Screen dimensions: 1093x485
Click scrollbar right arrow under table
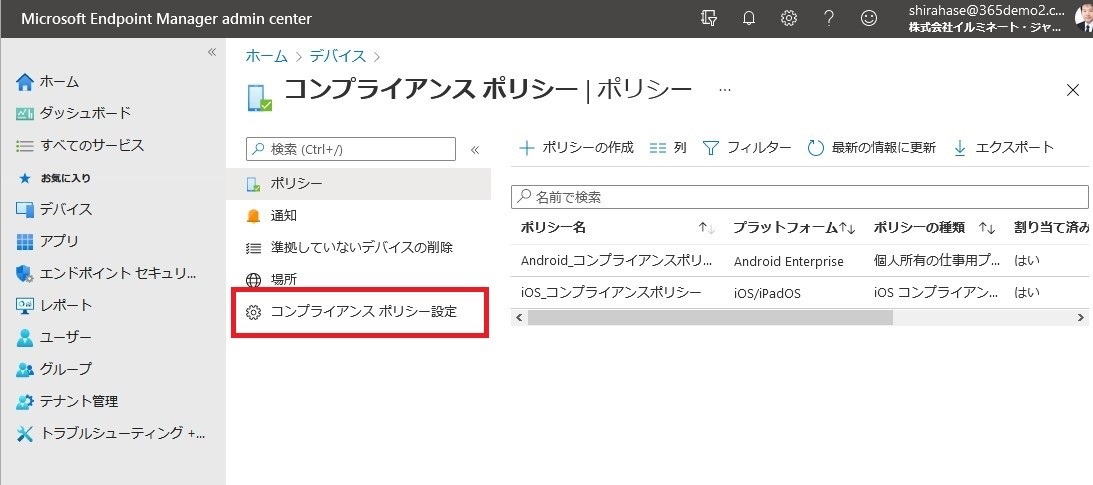(x=1081, y=318)
